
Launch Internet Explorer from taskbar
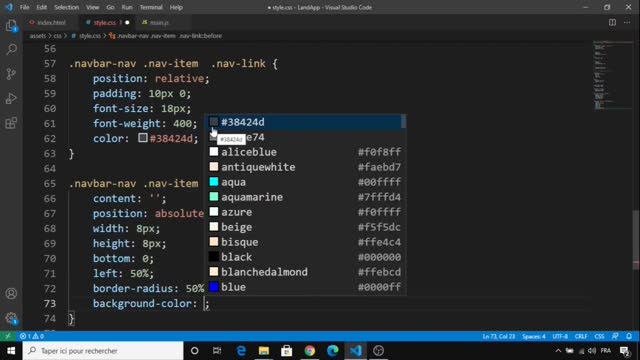pos(241,351)
